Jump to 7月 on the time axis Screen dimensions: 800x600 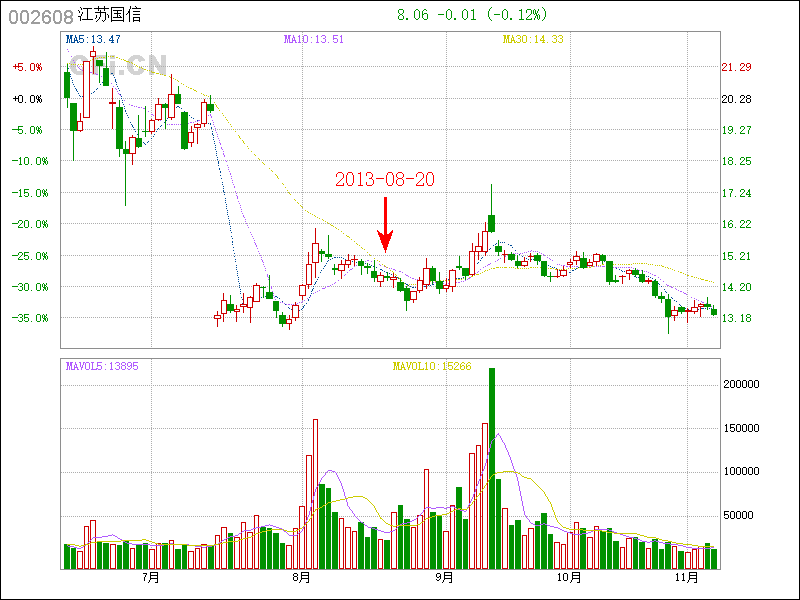pyautogui.click(x=151, y=577)
